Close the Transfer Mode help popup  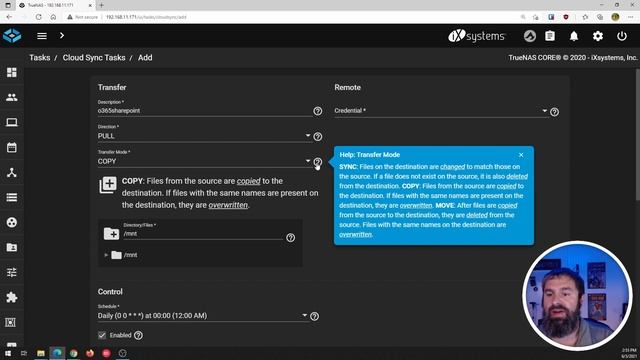pyautogui.click(x=521, y=155)
